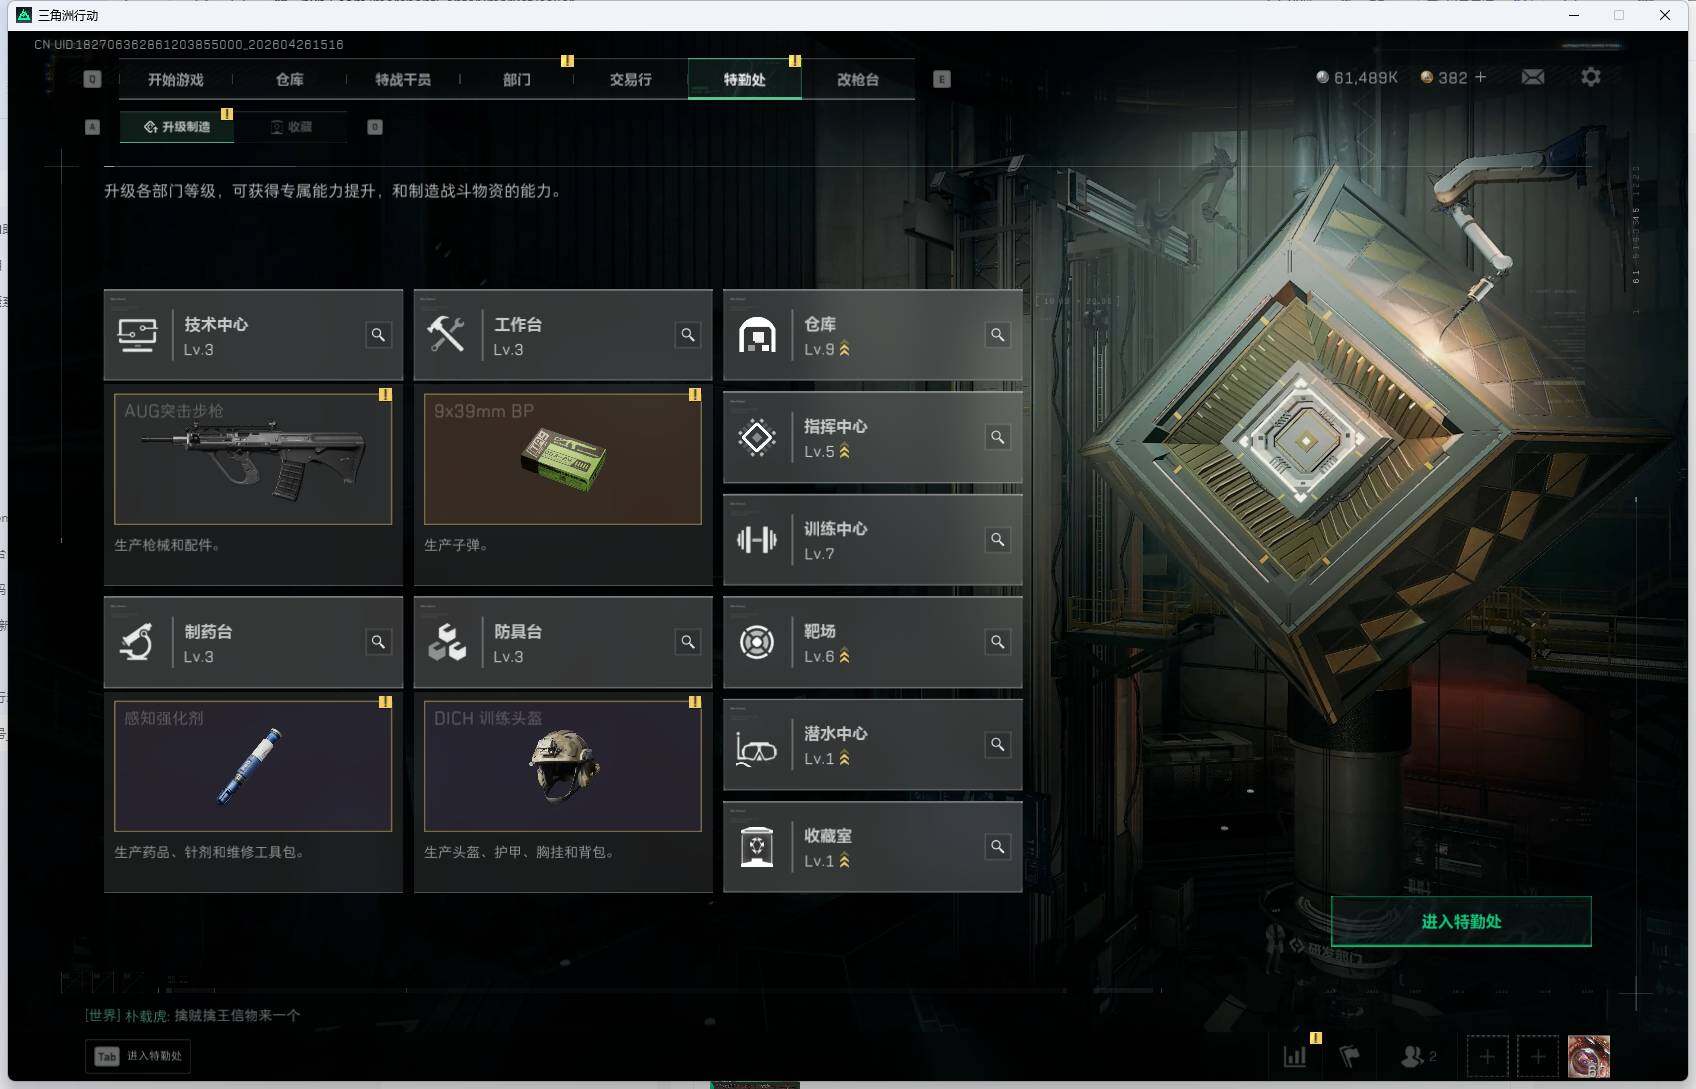The image size is (1696, 1089).
Task: Click magnifier icon on 训练中心 card
Action: (998, 540)
